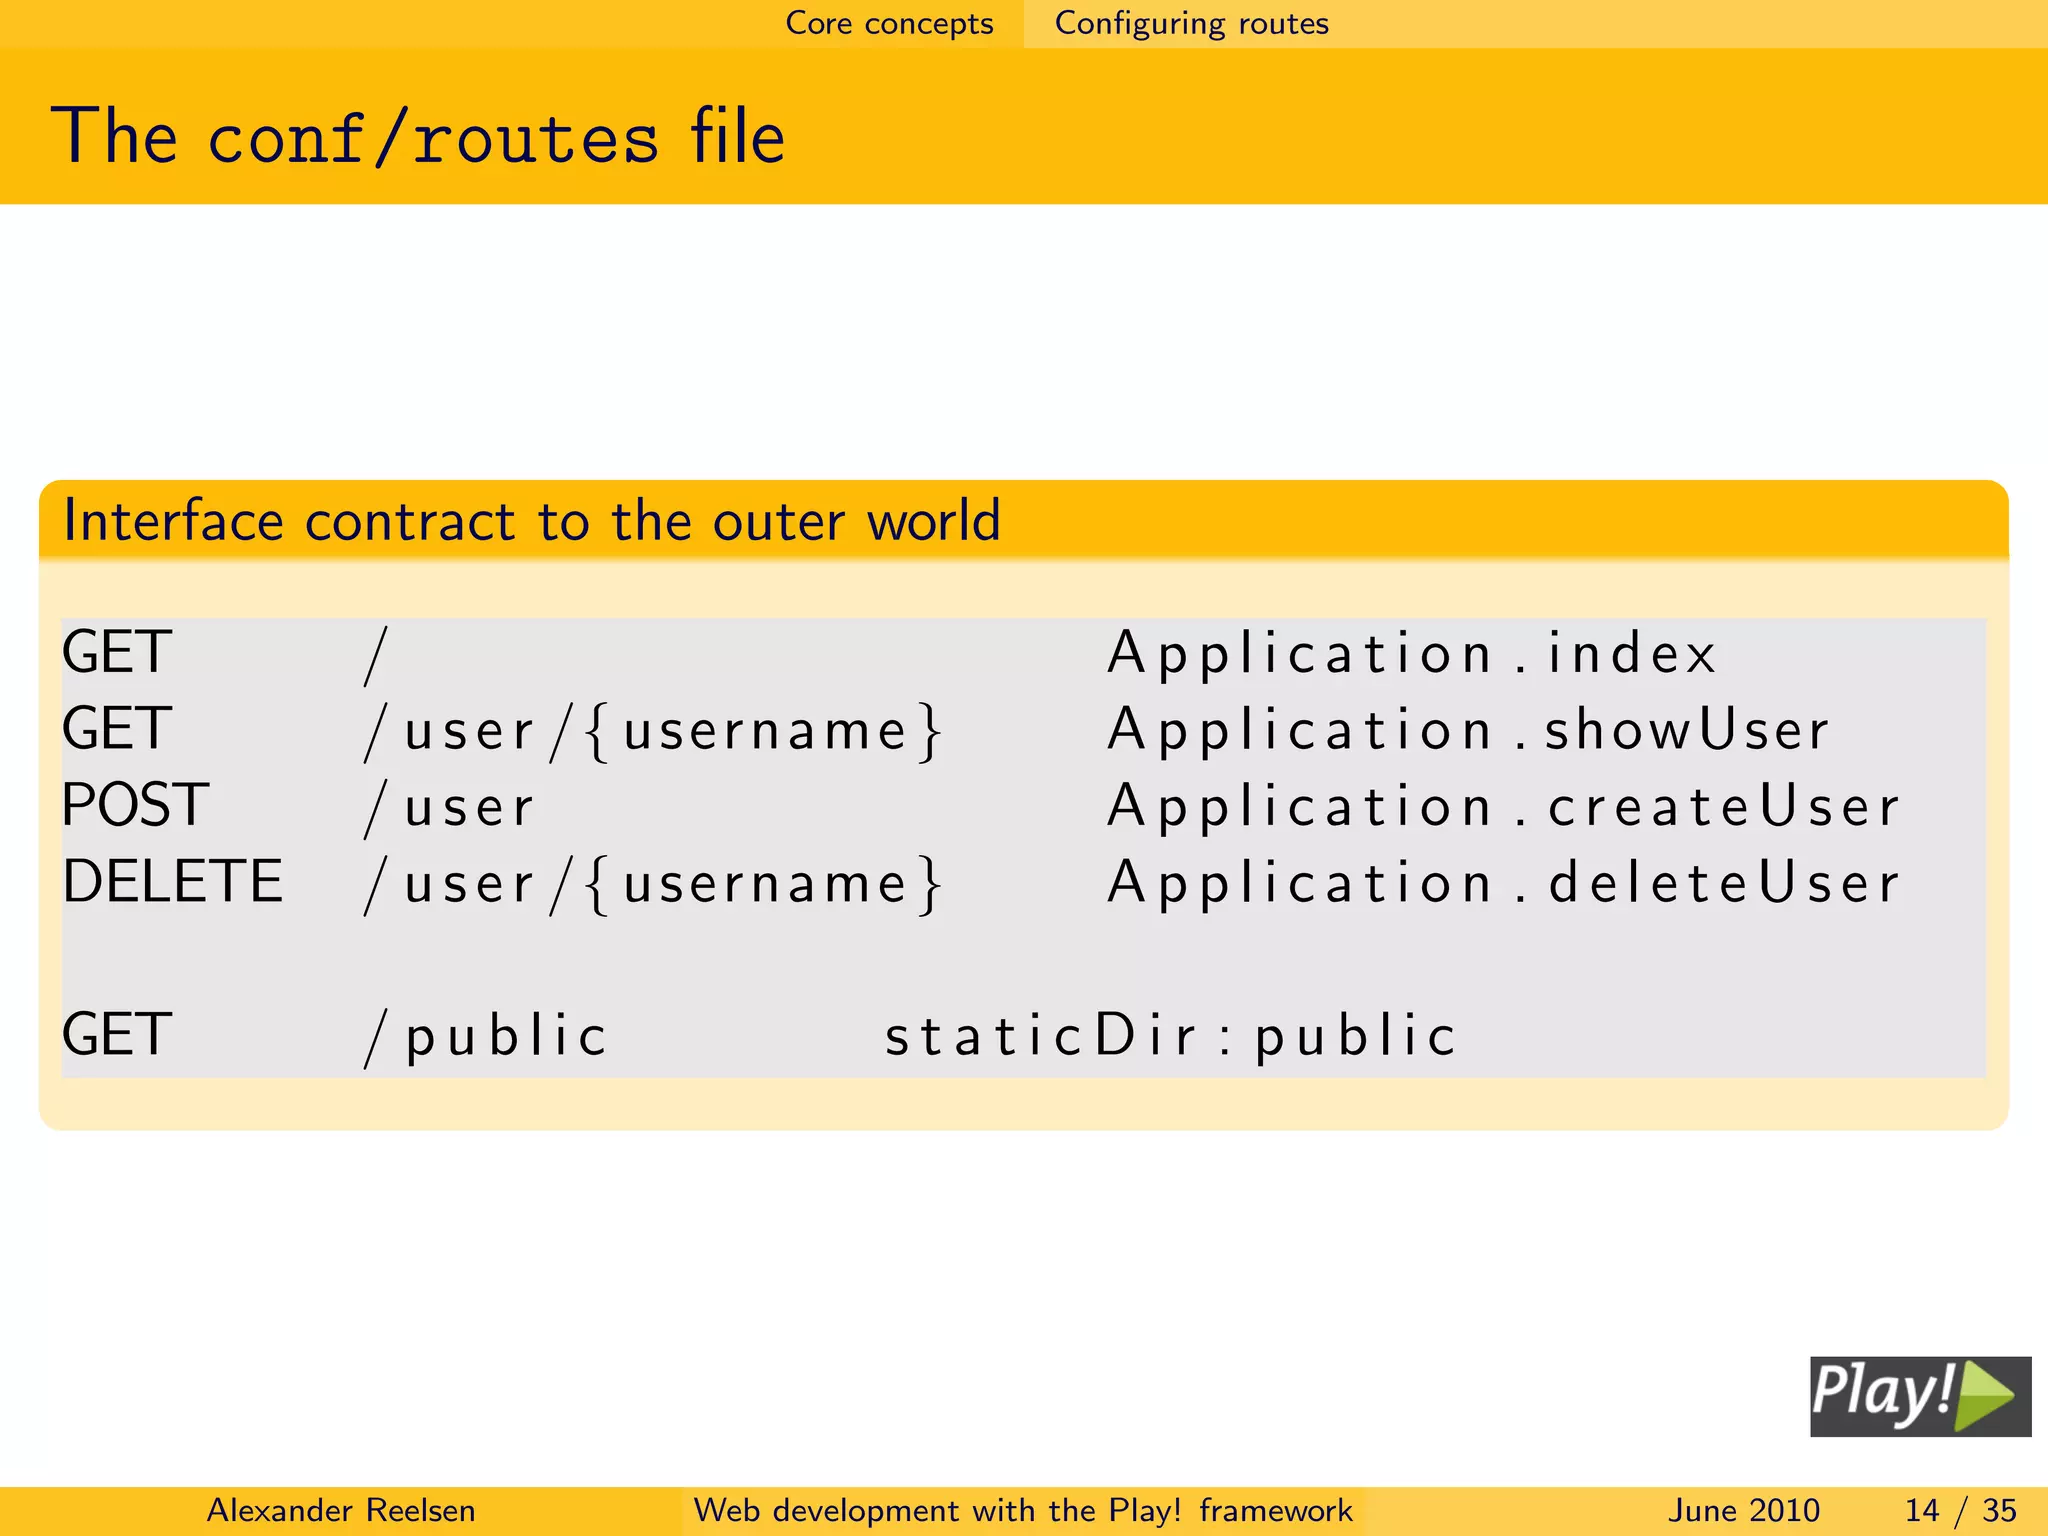Screen dimensions: 2048x1536
Task: Click the Play! framework logo
Action: tap(1919, 1396)
